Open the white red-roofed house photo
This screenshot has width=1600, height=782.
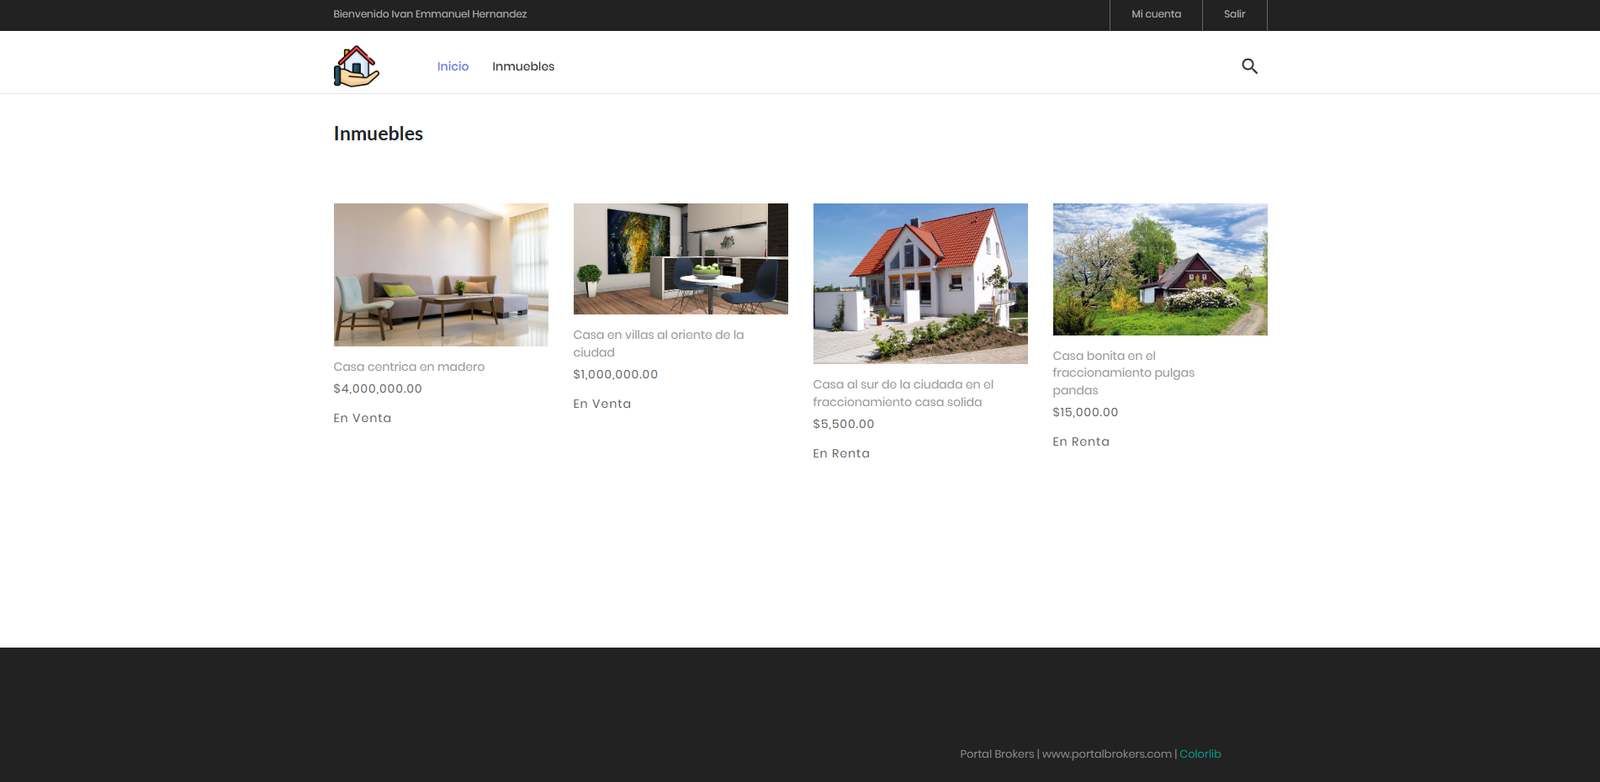pos(920,284)
